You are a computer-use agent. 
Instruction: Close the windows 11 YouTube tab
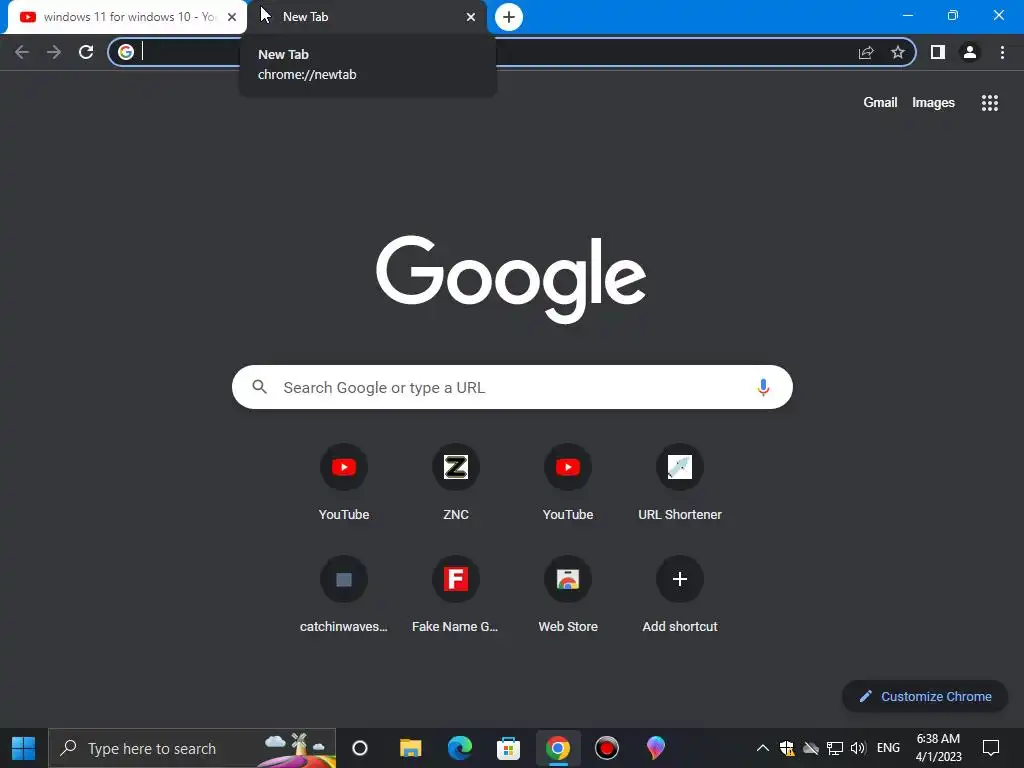pos(232,17)
